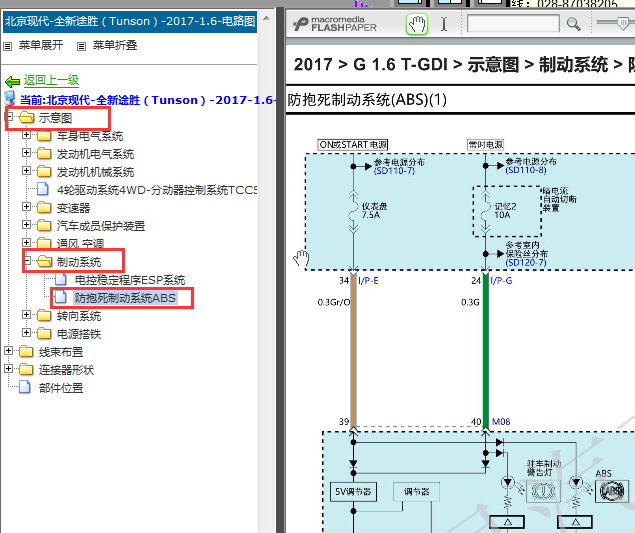Click the parking brake warning lamp symbol
This screenshot has height=533, width=635.
[x=543, y=491]
